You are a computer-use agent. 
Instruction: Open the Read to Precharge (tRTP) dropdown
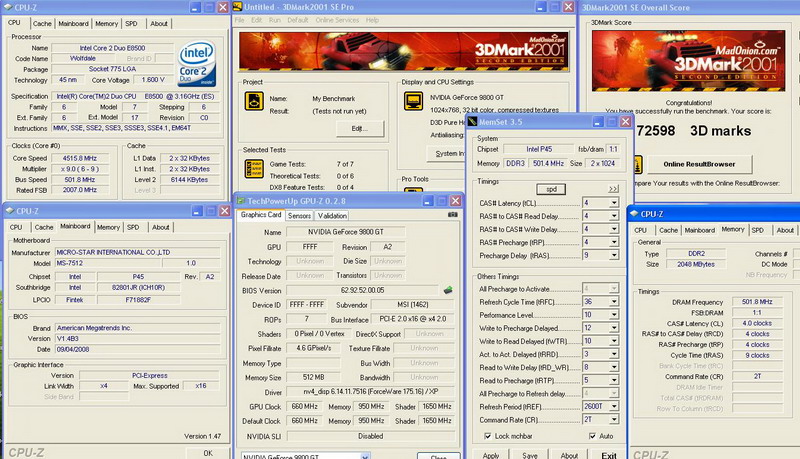tap(614, 380)
